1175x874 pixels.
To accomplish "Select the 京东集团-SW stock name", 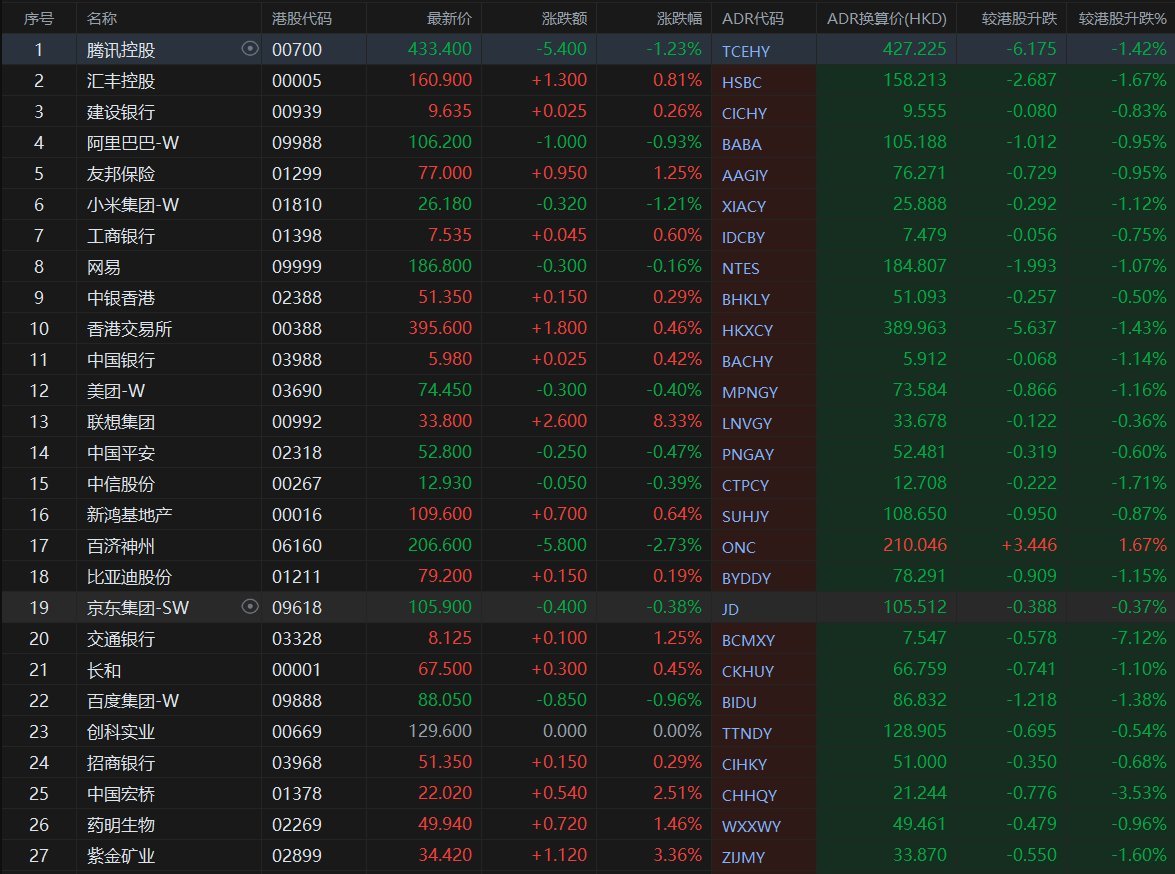I will [x=138, y=608].
